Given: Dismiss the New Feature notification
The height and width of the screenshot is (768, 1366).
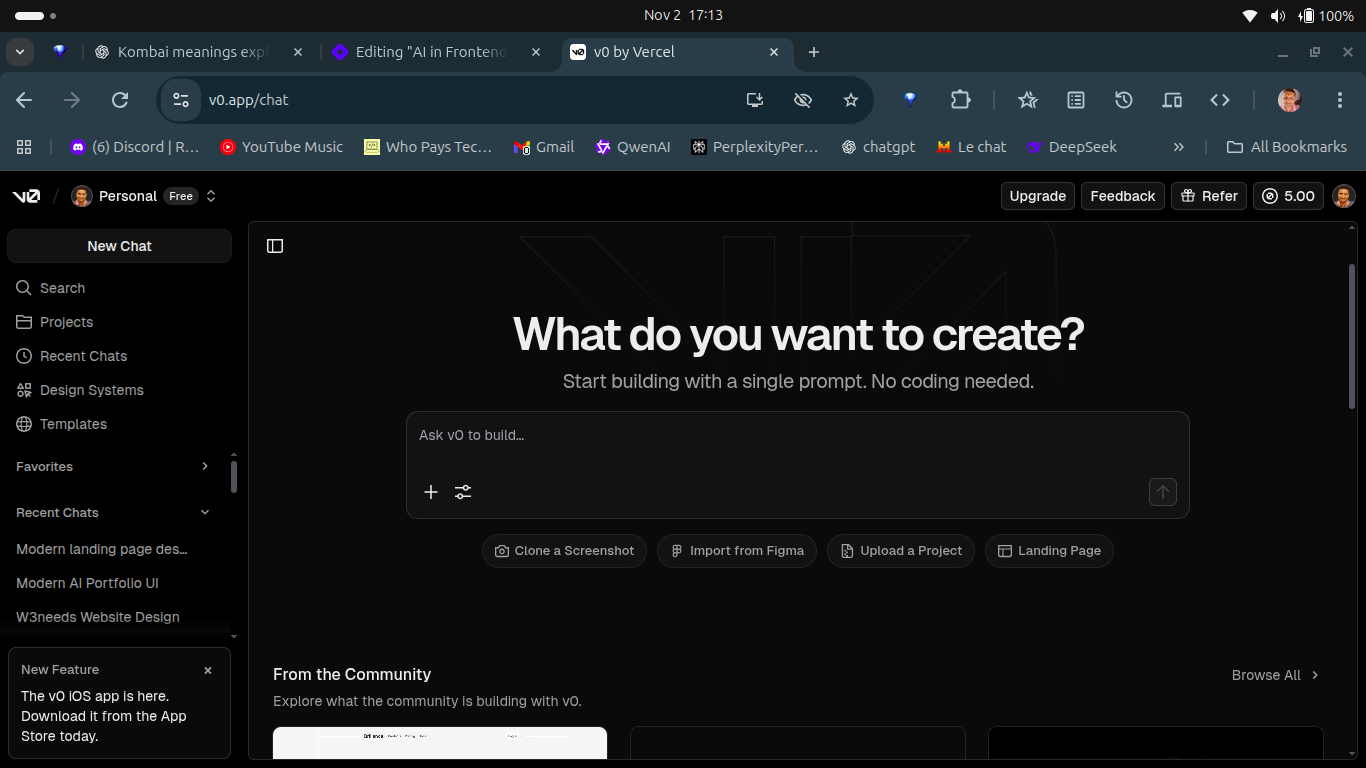Looking at the screenshot, I should tap(208, 670).
